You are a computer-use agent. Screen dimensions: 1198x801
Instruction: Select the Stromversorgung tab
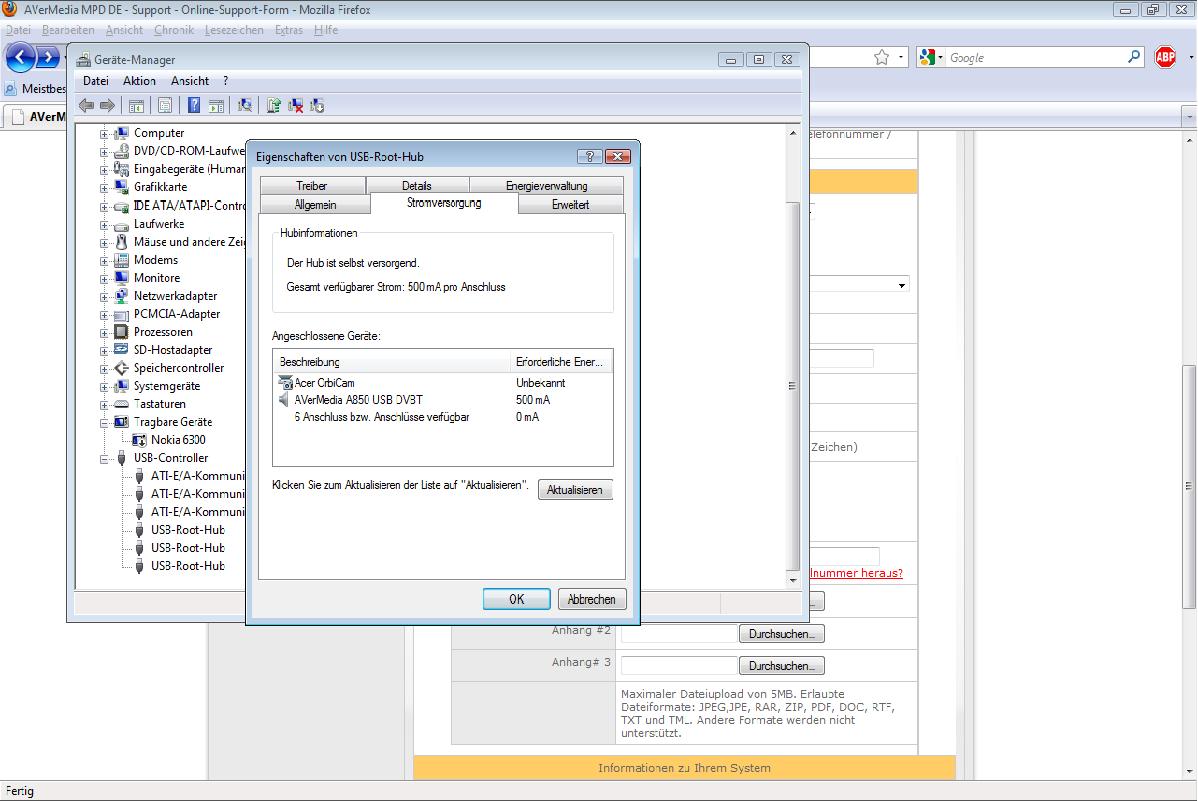(x=444, y=203)
